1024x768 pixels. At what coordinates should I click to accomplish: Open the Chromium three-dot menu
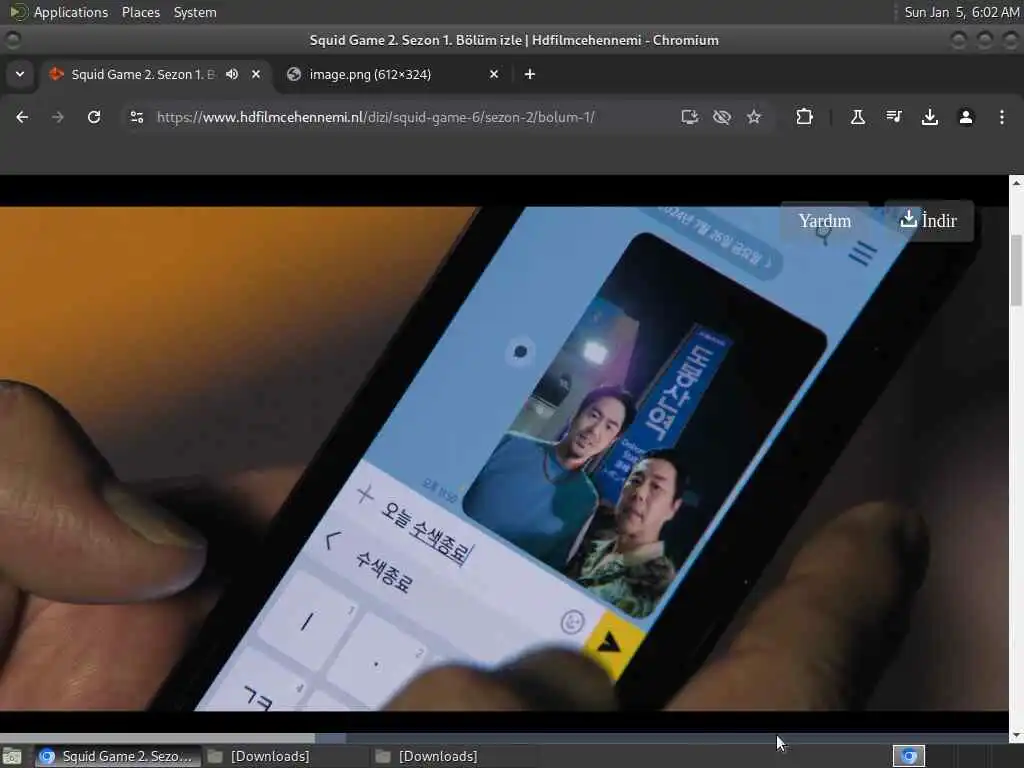[x=1002, y=117]
